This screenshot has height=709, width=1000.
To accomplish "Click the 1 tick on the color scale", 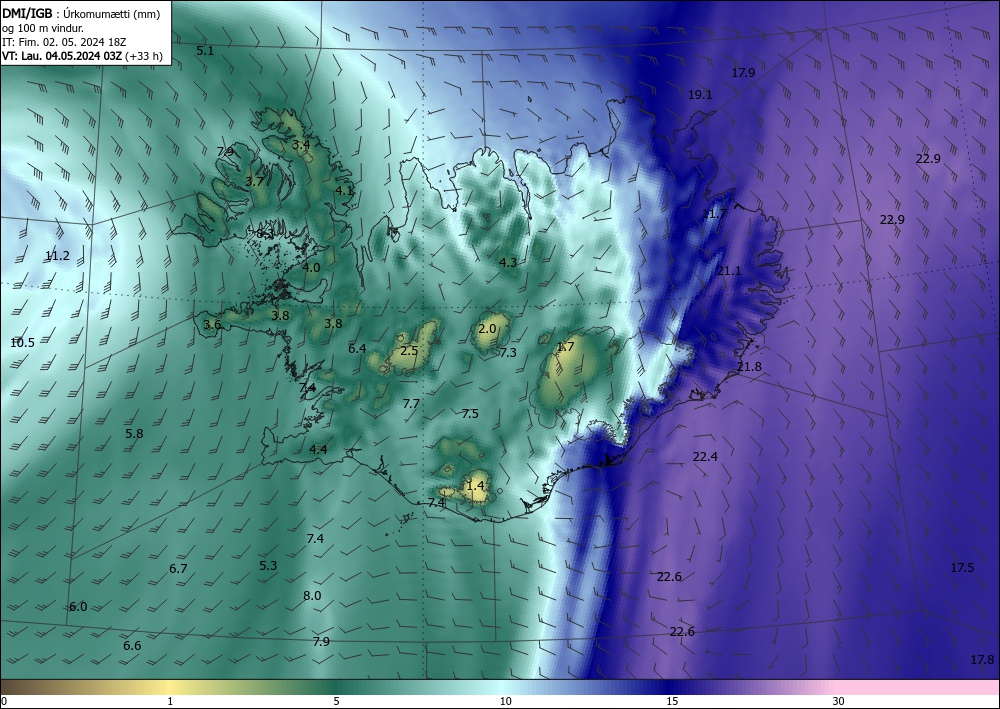I will coord(170,702).
